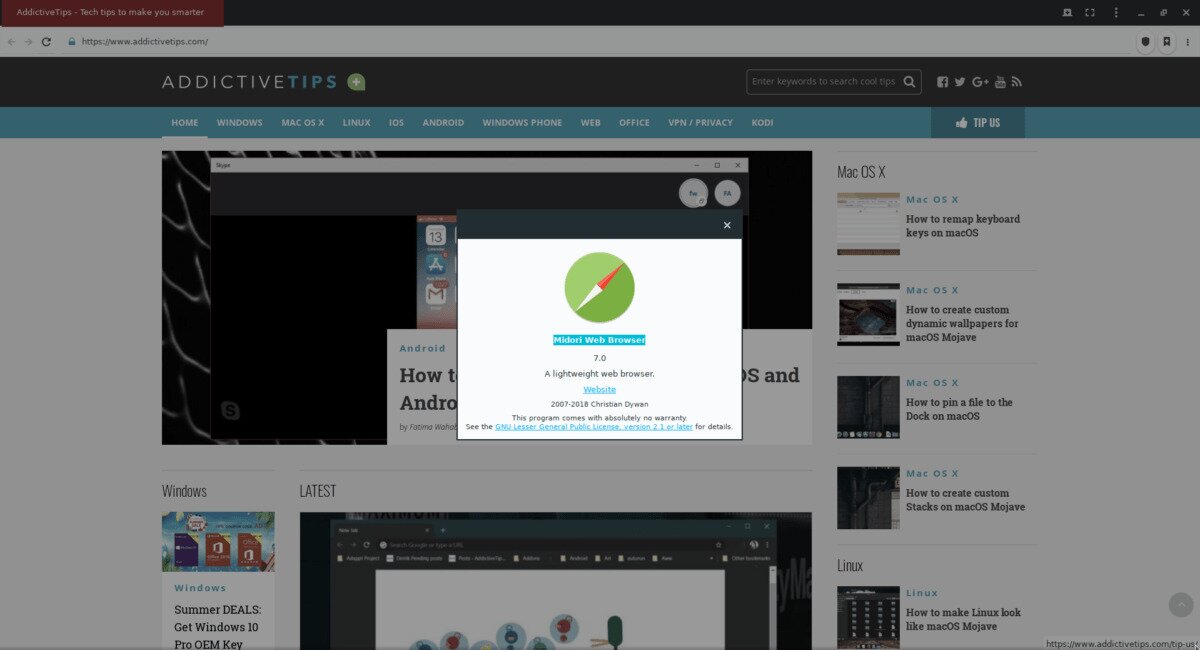Click the Windows category label under Summer DEALS image

[200, 588]
